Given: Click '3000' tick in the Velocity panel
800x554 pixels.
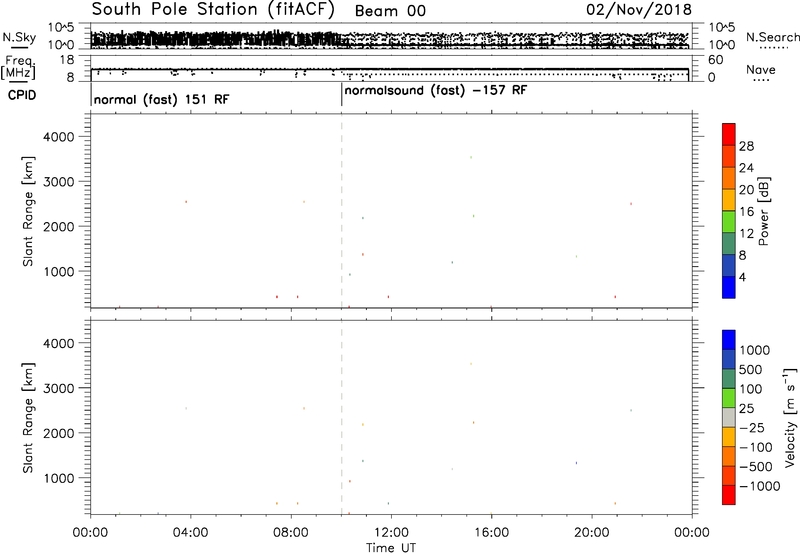Looking at the screenshot, I should [59, 388].
